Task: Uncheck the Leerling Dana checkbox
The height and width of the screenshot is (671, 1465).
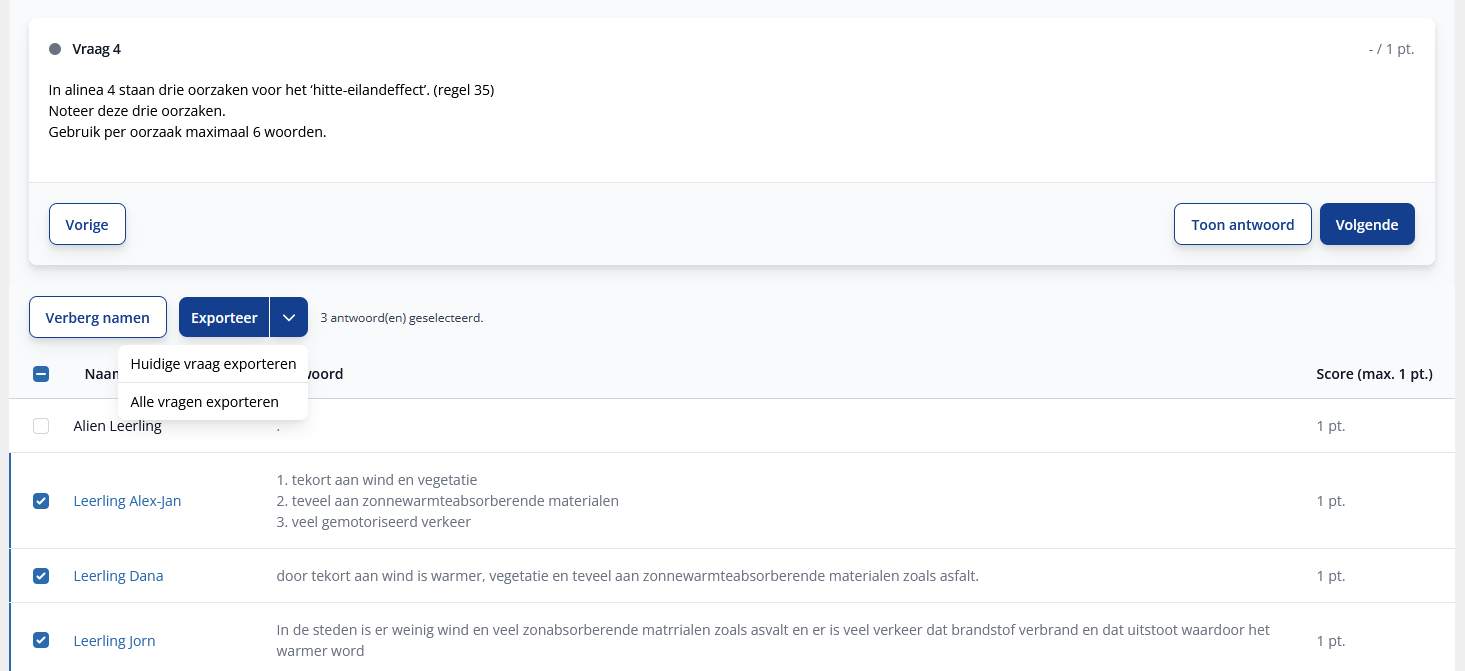Action: (x=41, y=576)
